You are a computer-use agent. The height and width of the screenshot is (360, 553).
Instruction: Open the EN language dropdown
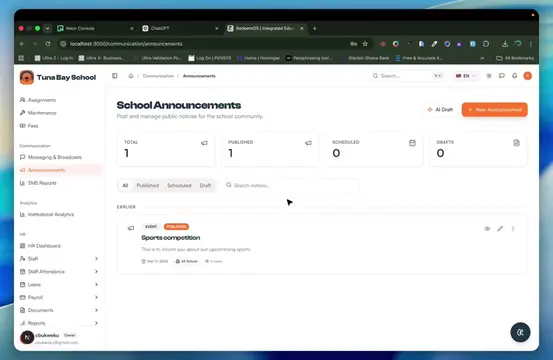(466, 76)
